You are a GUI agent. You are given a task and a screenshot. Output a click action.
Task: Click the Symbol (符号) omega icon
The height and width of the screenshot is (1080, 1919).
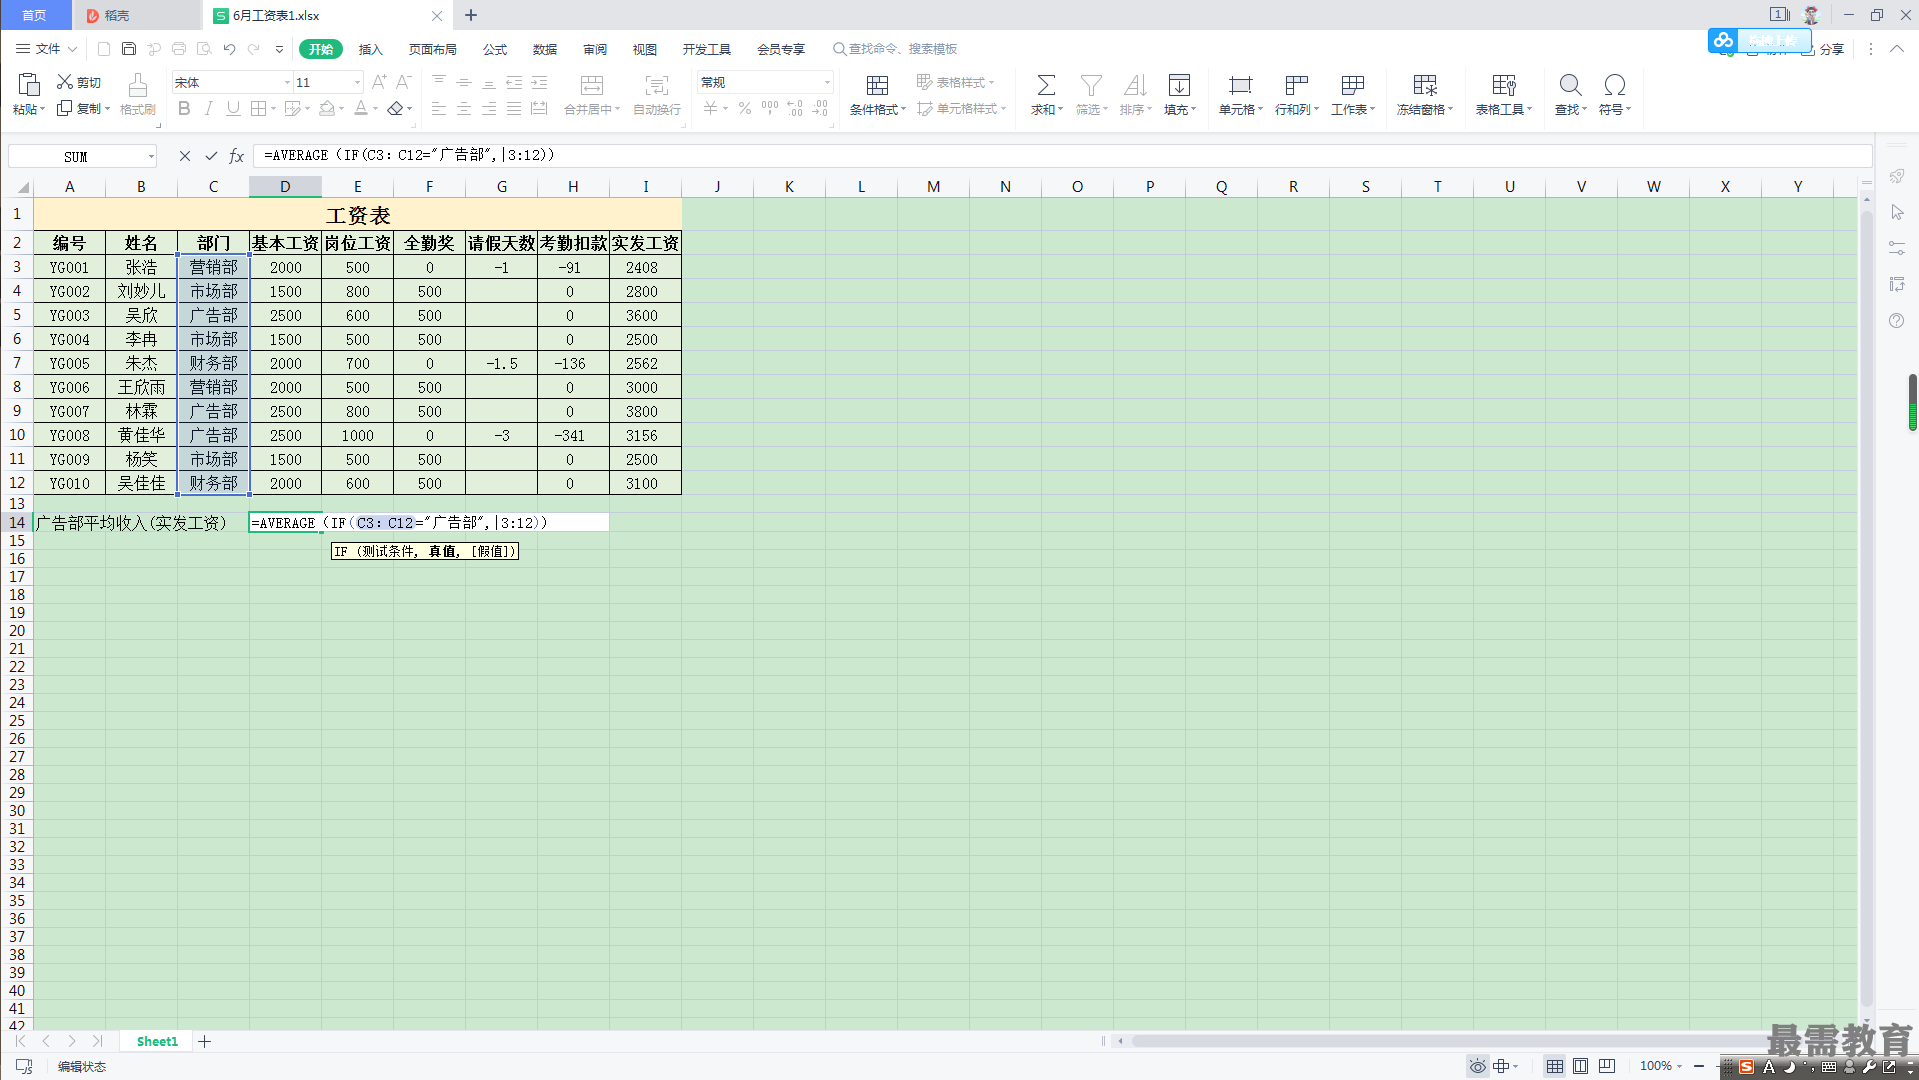1614,86
